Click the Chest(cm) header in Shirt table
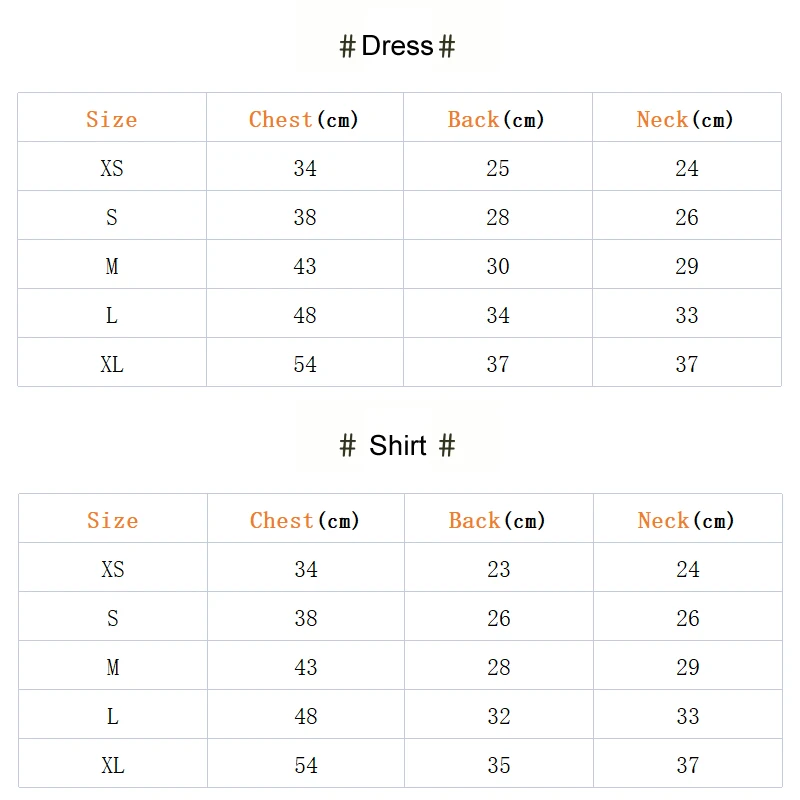 305,520
